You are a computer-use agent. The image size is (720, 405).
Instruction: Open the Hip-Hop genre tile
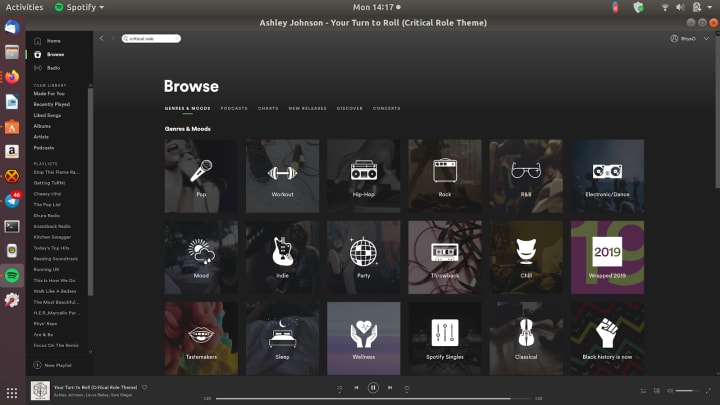364,176
